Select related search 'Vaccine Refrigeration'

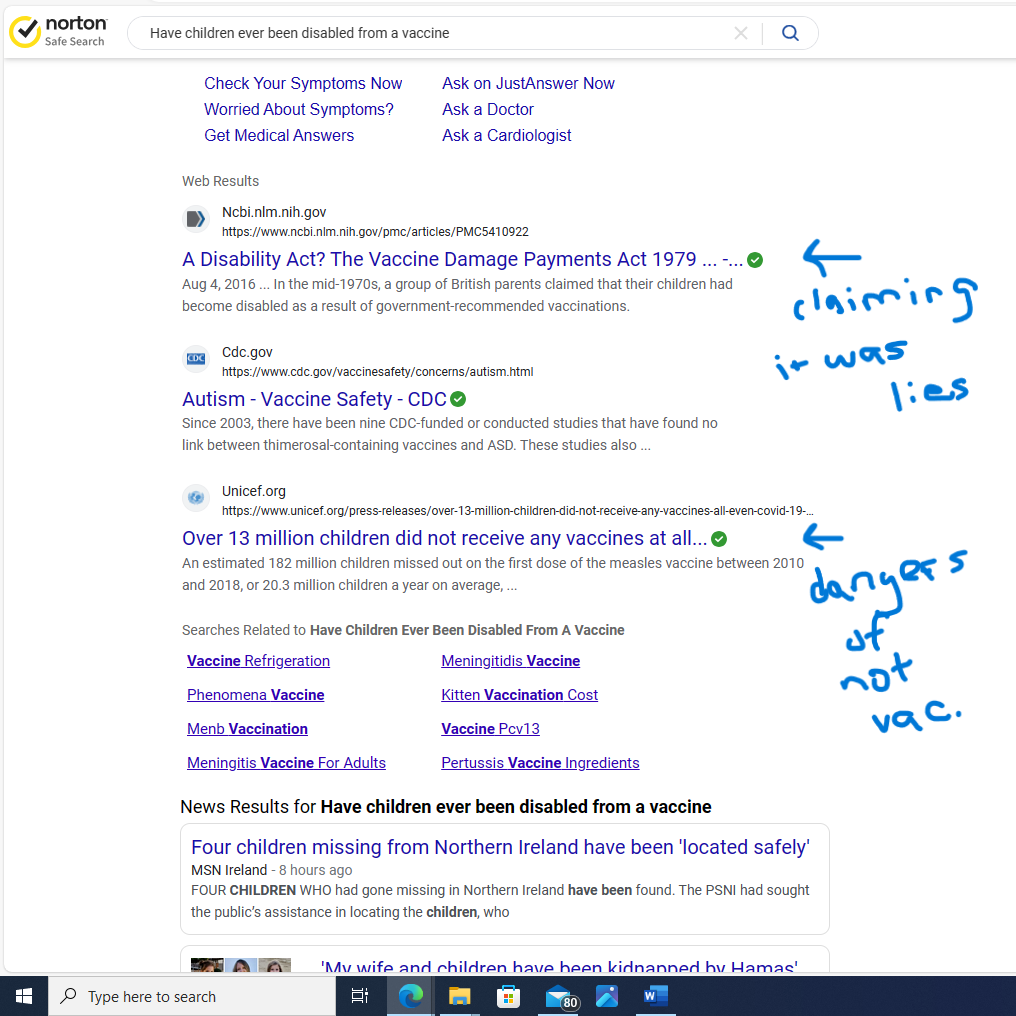tap(258, 661)
